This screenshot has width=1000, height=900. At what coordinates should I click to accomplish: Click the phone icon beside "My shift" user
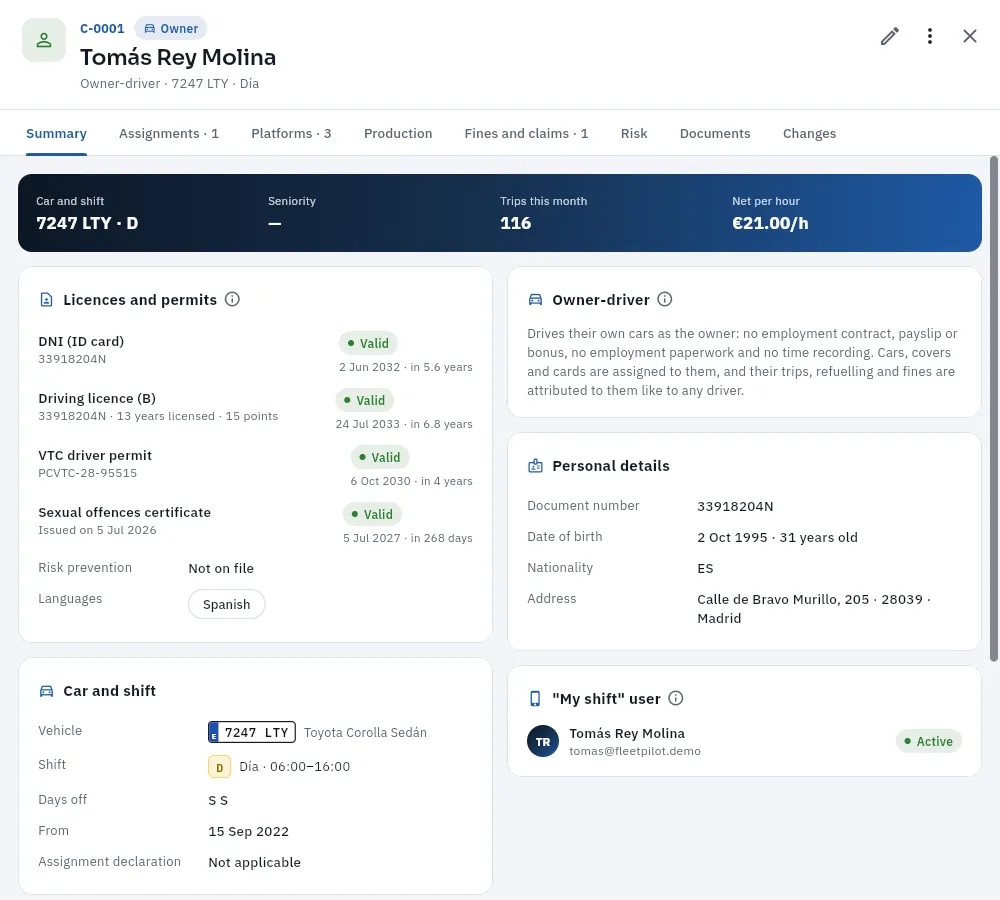point(535,699)
